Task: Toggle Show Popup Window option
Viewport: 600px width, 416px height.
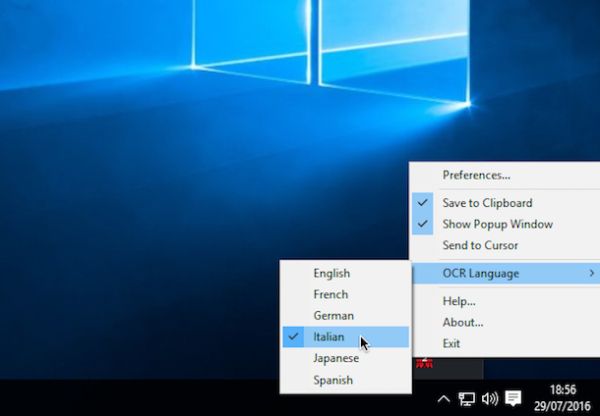Action: (x=506, y=224)
